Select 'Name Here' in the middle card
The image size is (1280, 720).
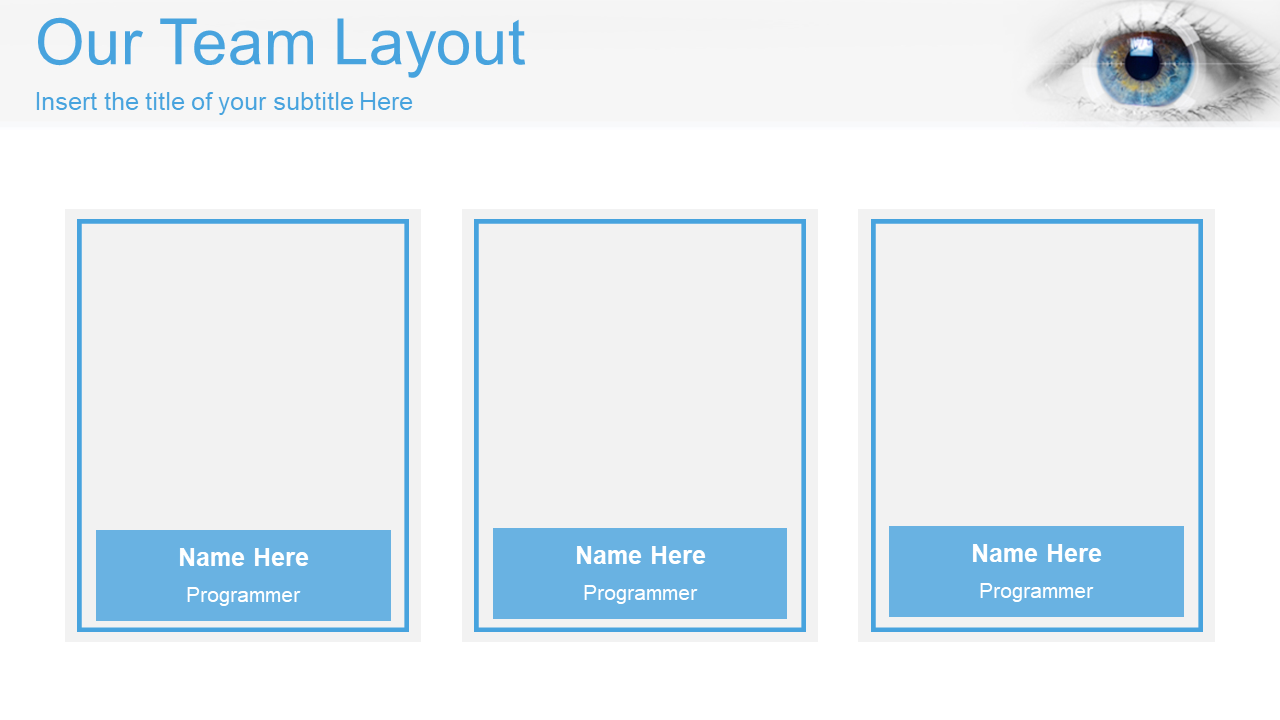(640, 555)
